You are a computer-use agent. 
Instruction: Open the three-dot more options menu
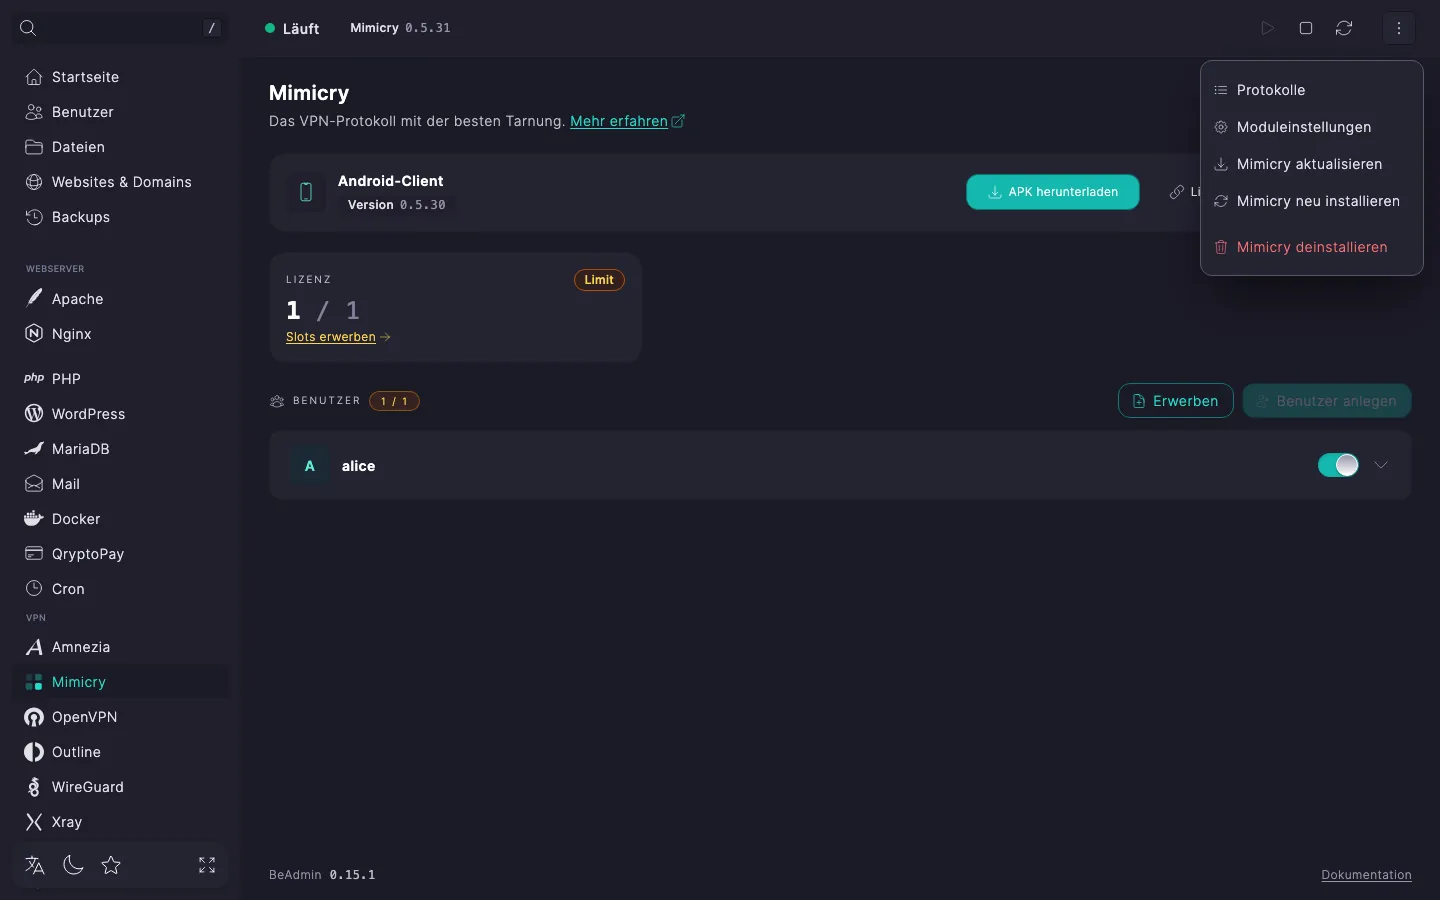tap(1399, 28)
